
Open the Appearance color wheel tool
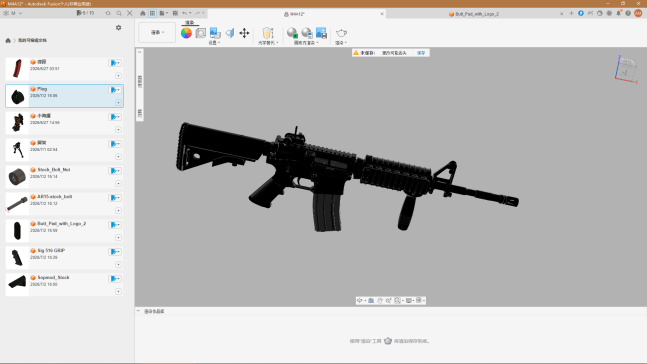point(186,33)
